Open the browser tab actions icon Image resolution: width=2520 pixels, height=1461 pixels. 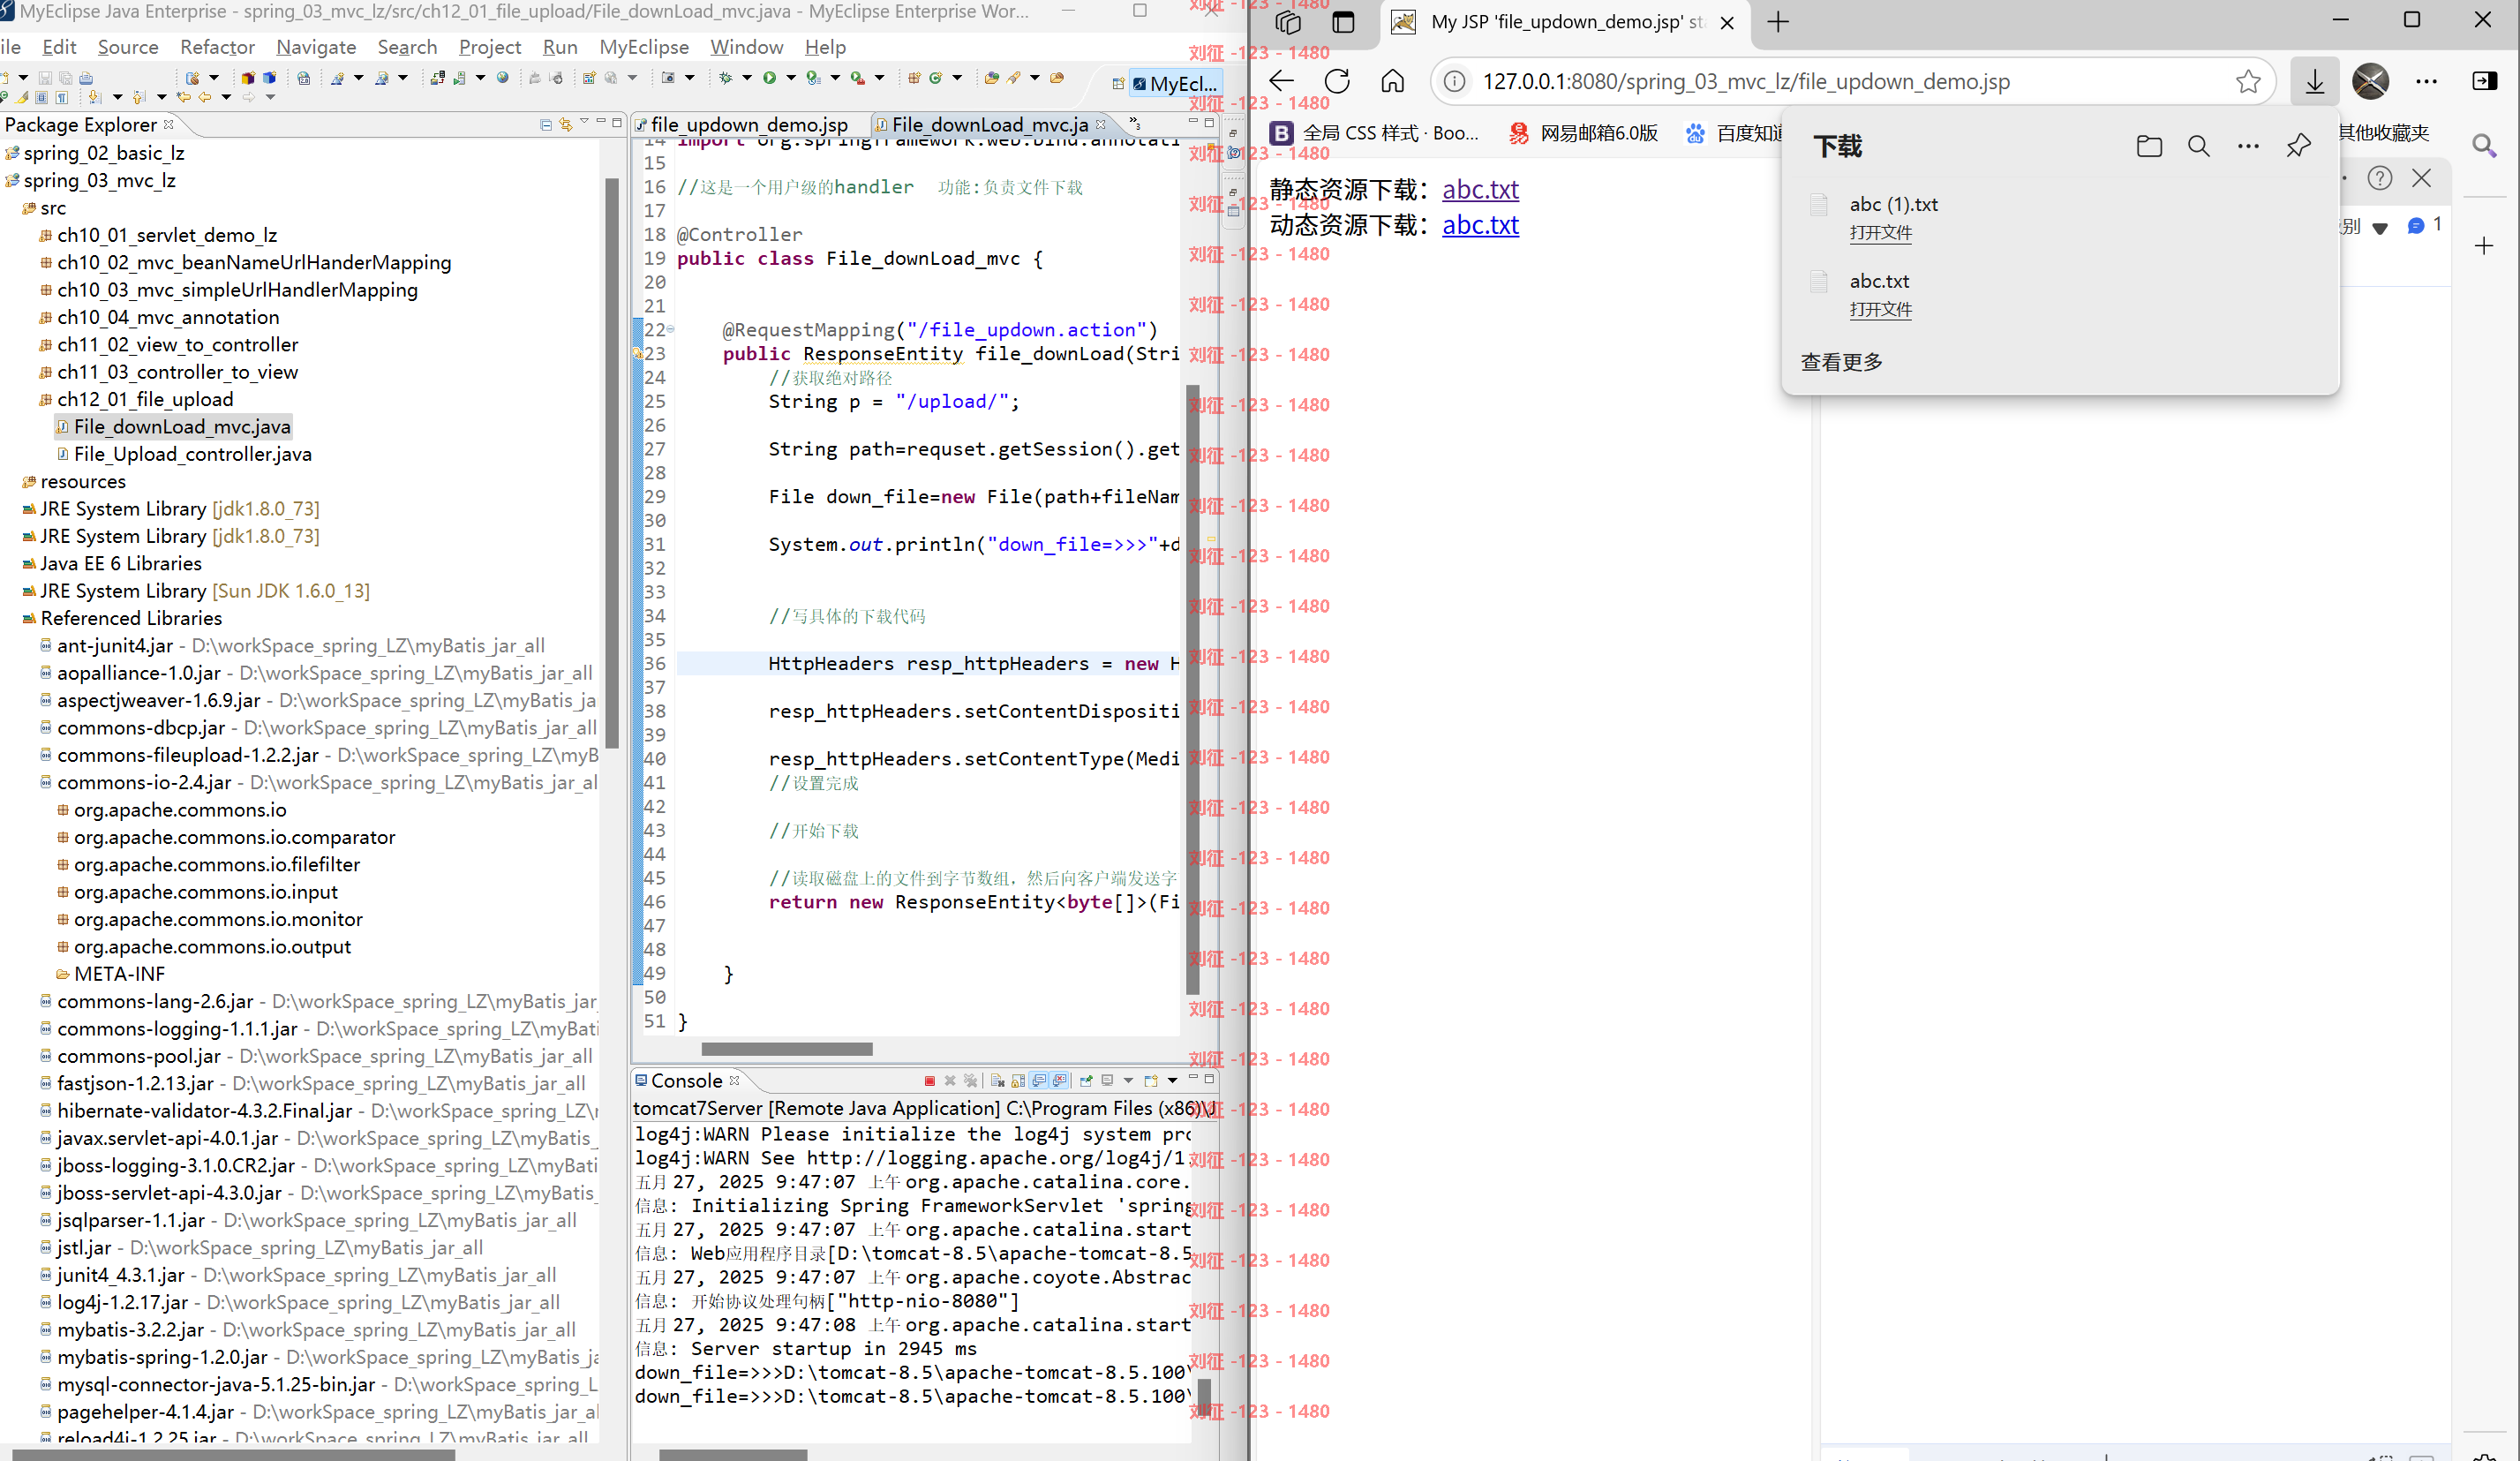1343,22
